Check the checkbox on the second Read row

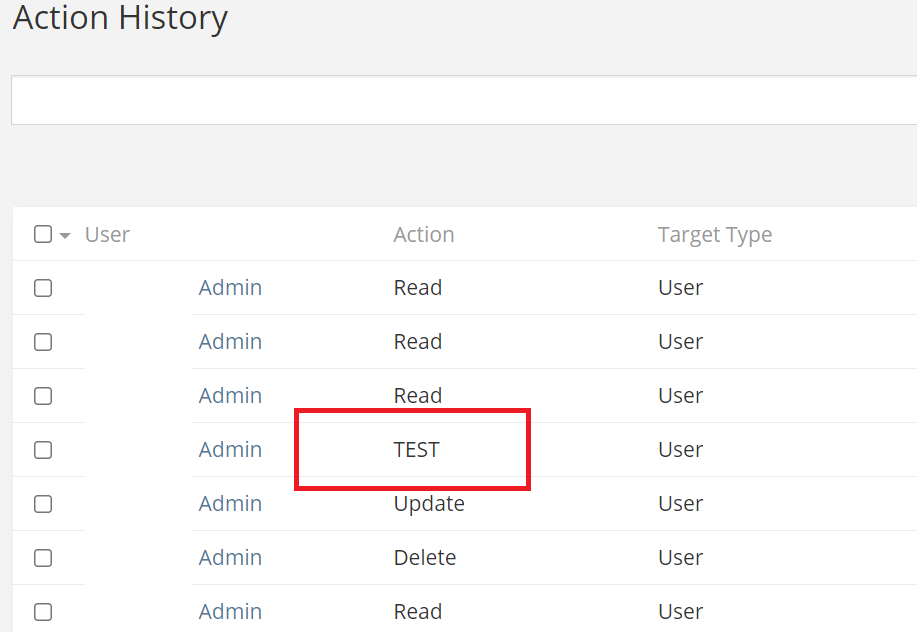click(x=42, y=342)
